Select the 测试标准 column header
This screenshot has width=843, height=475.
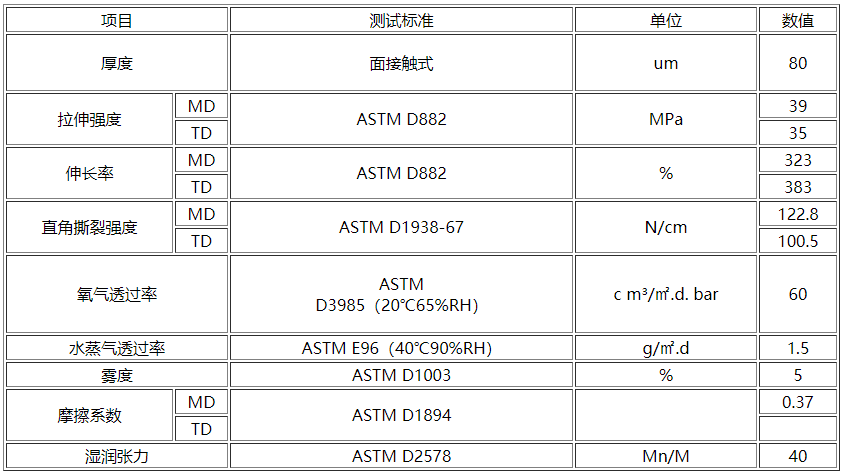pos(401,20)
